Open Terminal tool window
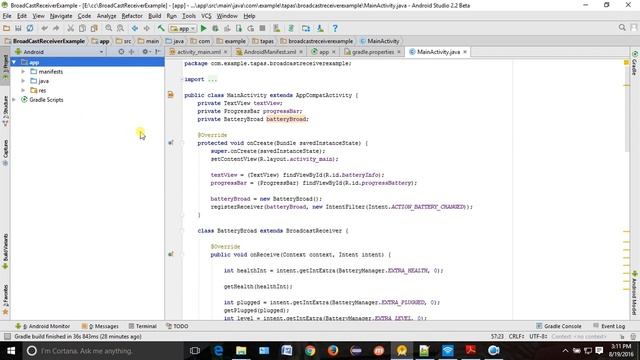This screenshot has height=360, width=640. coord(142,326)
